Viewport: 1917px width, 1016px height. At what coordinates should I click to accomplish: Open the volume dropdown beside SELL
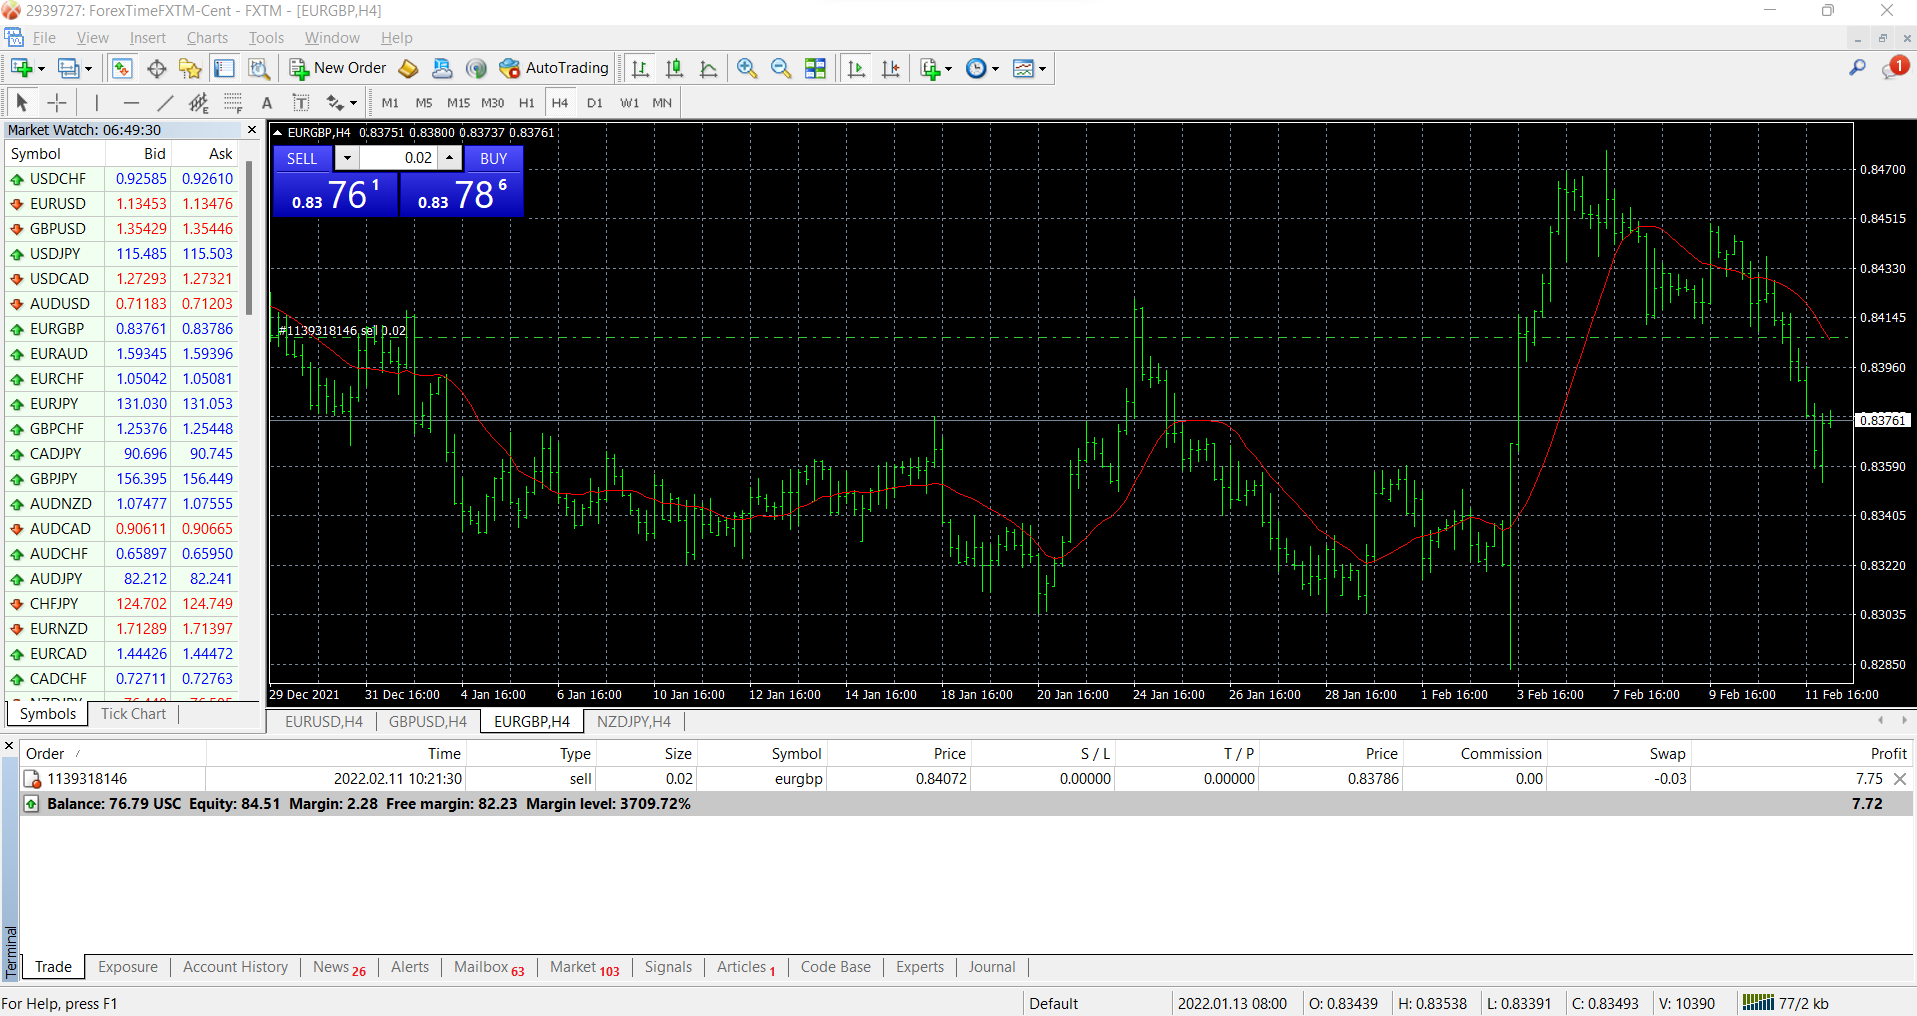(347, 158)
